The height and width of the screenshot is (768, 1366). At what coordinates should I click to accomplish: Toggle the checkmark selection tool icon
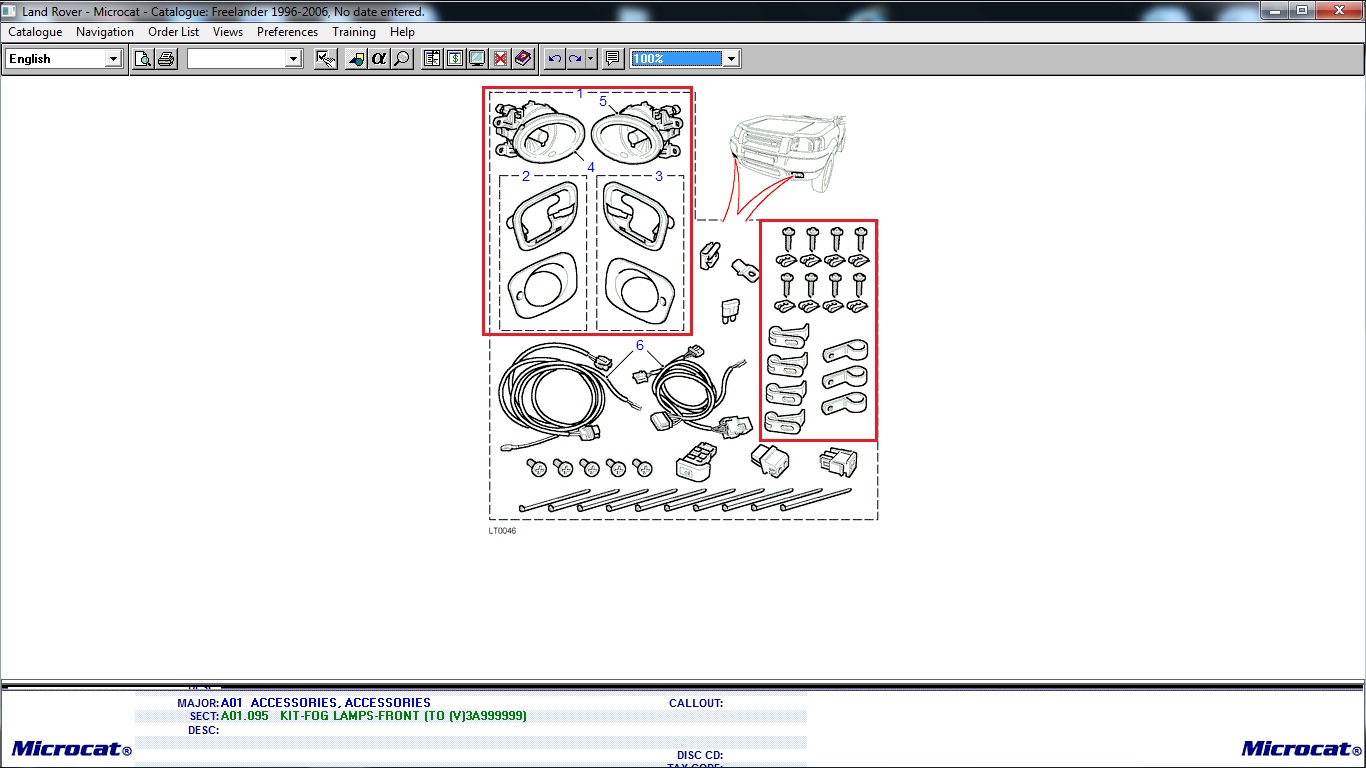click(326, 59)
